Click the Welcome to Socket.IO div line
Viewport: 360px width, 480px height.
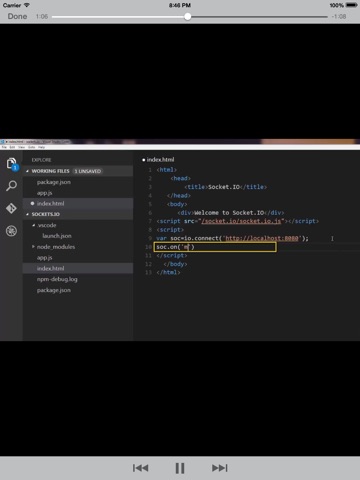(231, 213)
